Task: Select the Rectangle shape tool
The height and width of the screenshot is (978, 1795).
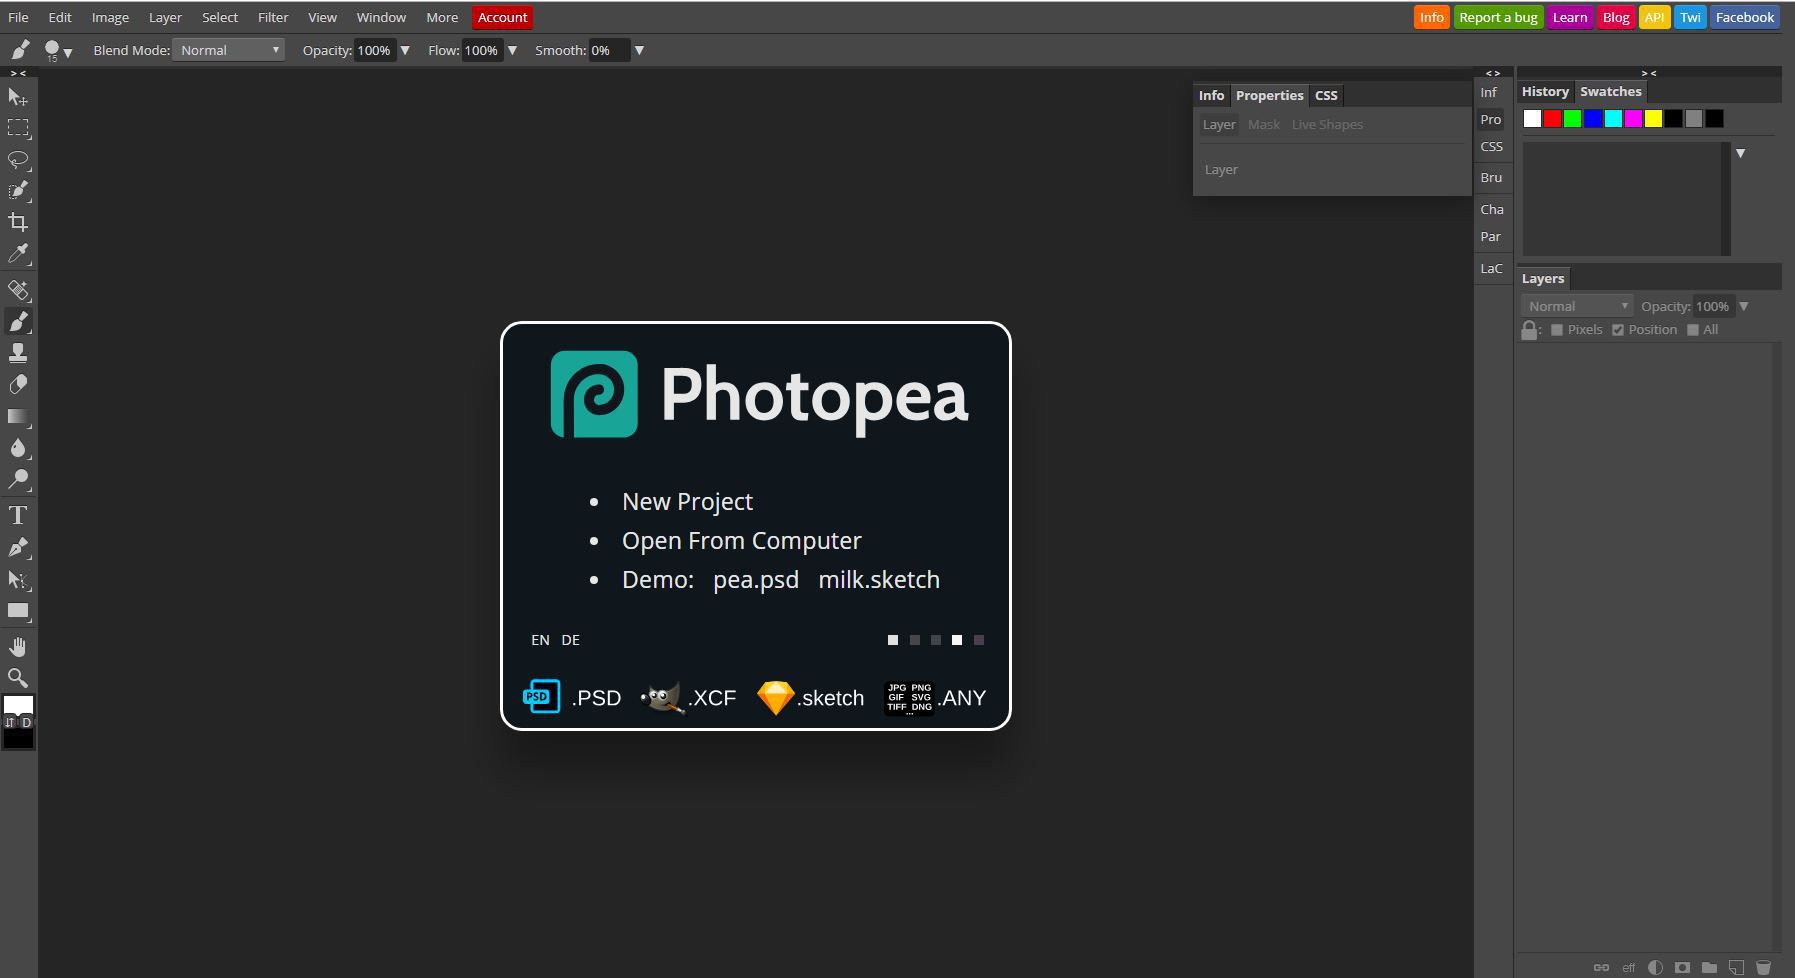Action: (x=18, y=611)
